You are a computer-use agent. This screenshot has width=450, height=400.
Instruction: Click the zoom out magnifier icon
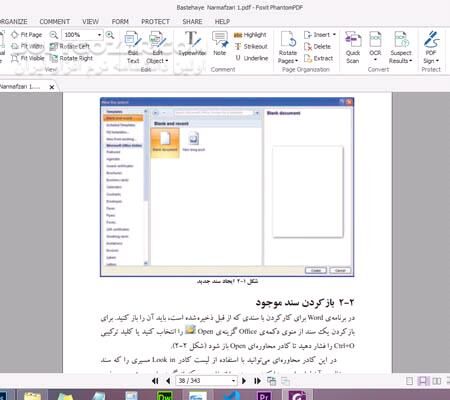pyautogui.click(x=54, y=35)
